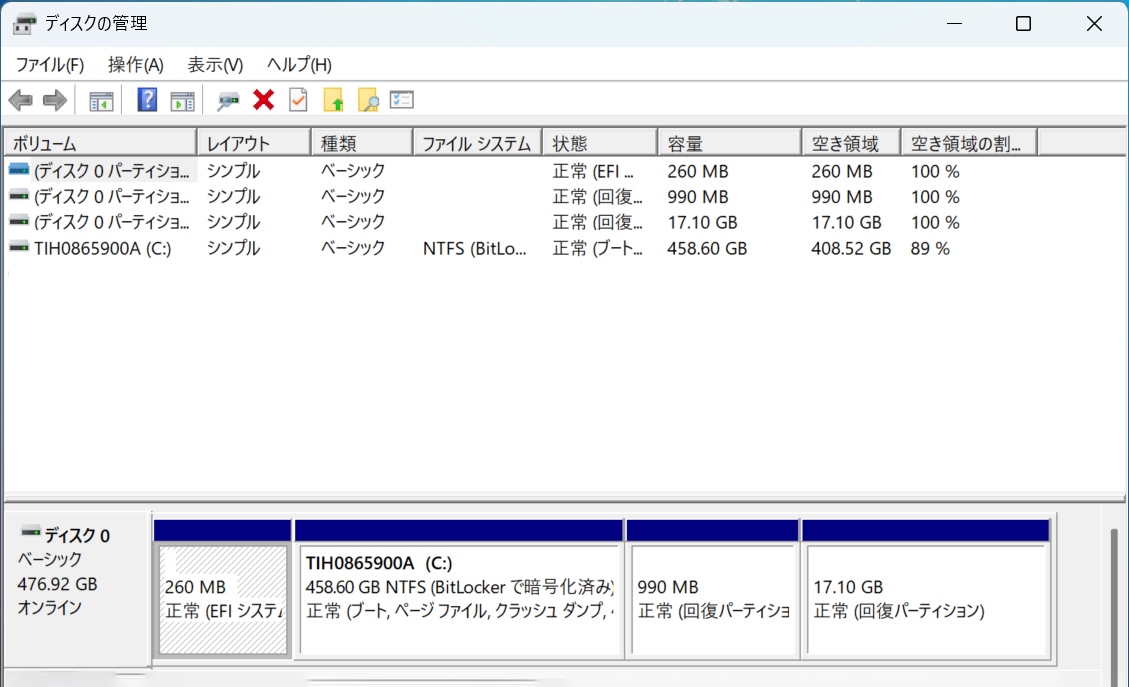Open the 表示(V) menu
This screenshot has width=1129, height=687.
click(x=215, y=65)
